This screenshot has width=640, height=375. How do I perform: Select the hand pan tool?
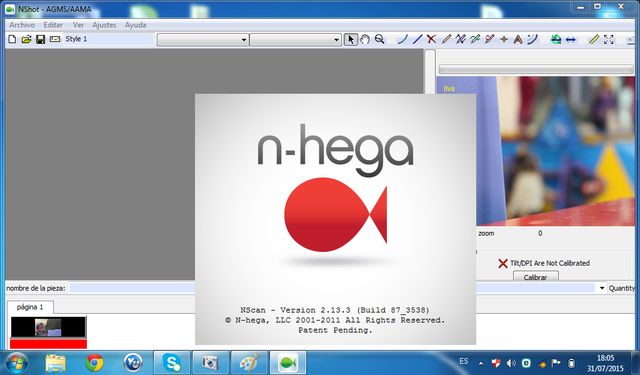point(365,39)
